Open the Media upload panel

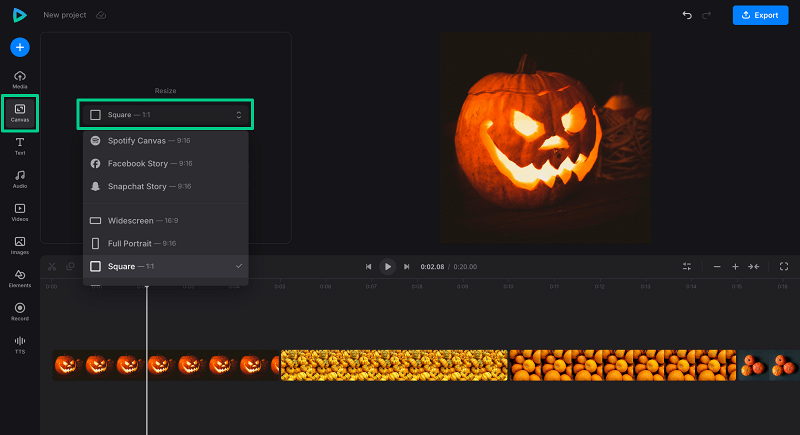pyautogui.click(x=20, y=79)
